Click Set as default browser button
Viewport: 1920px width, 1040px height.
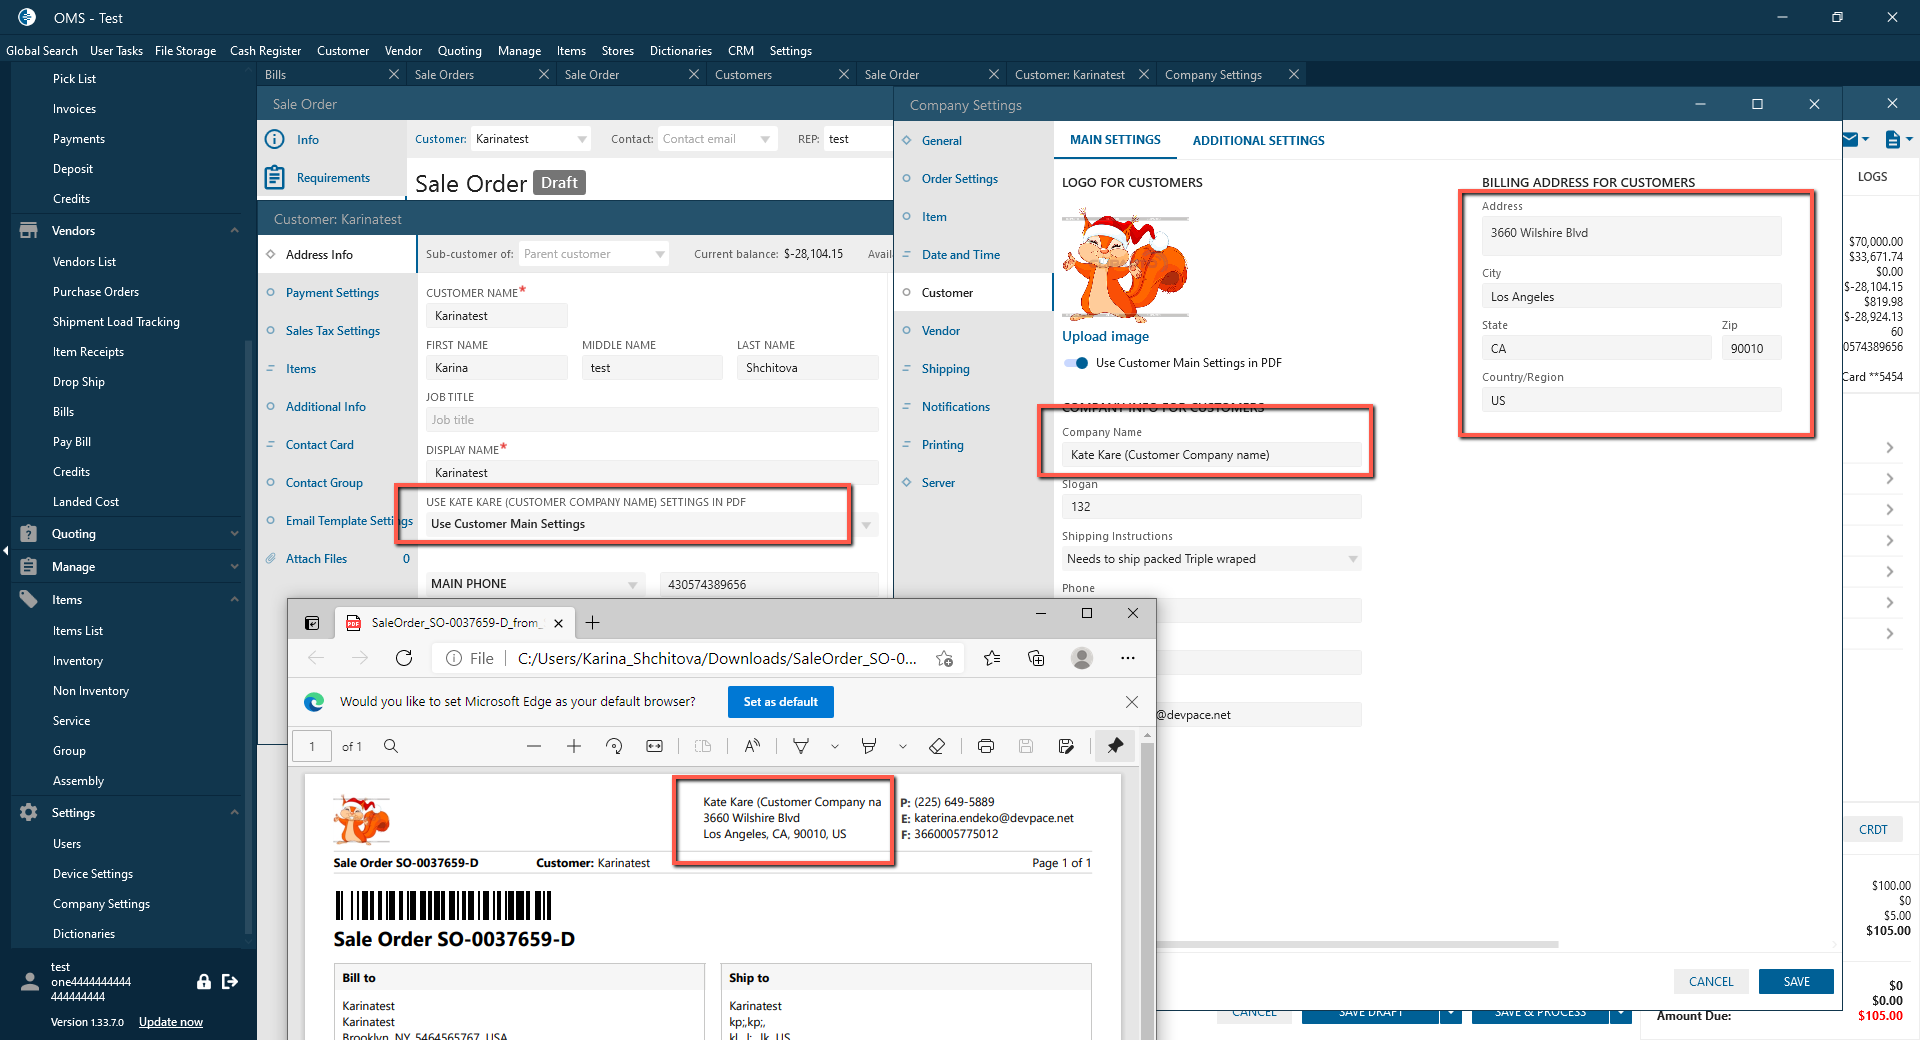point(781,702)
